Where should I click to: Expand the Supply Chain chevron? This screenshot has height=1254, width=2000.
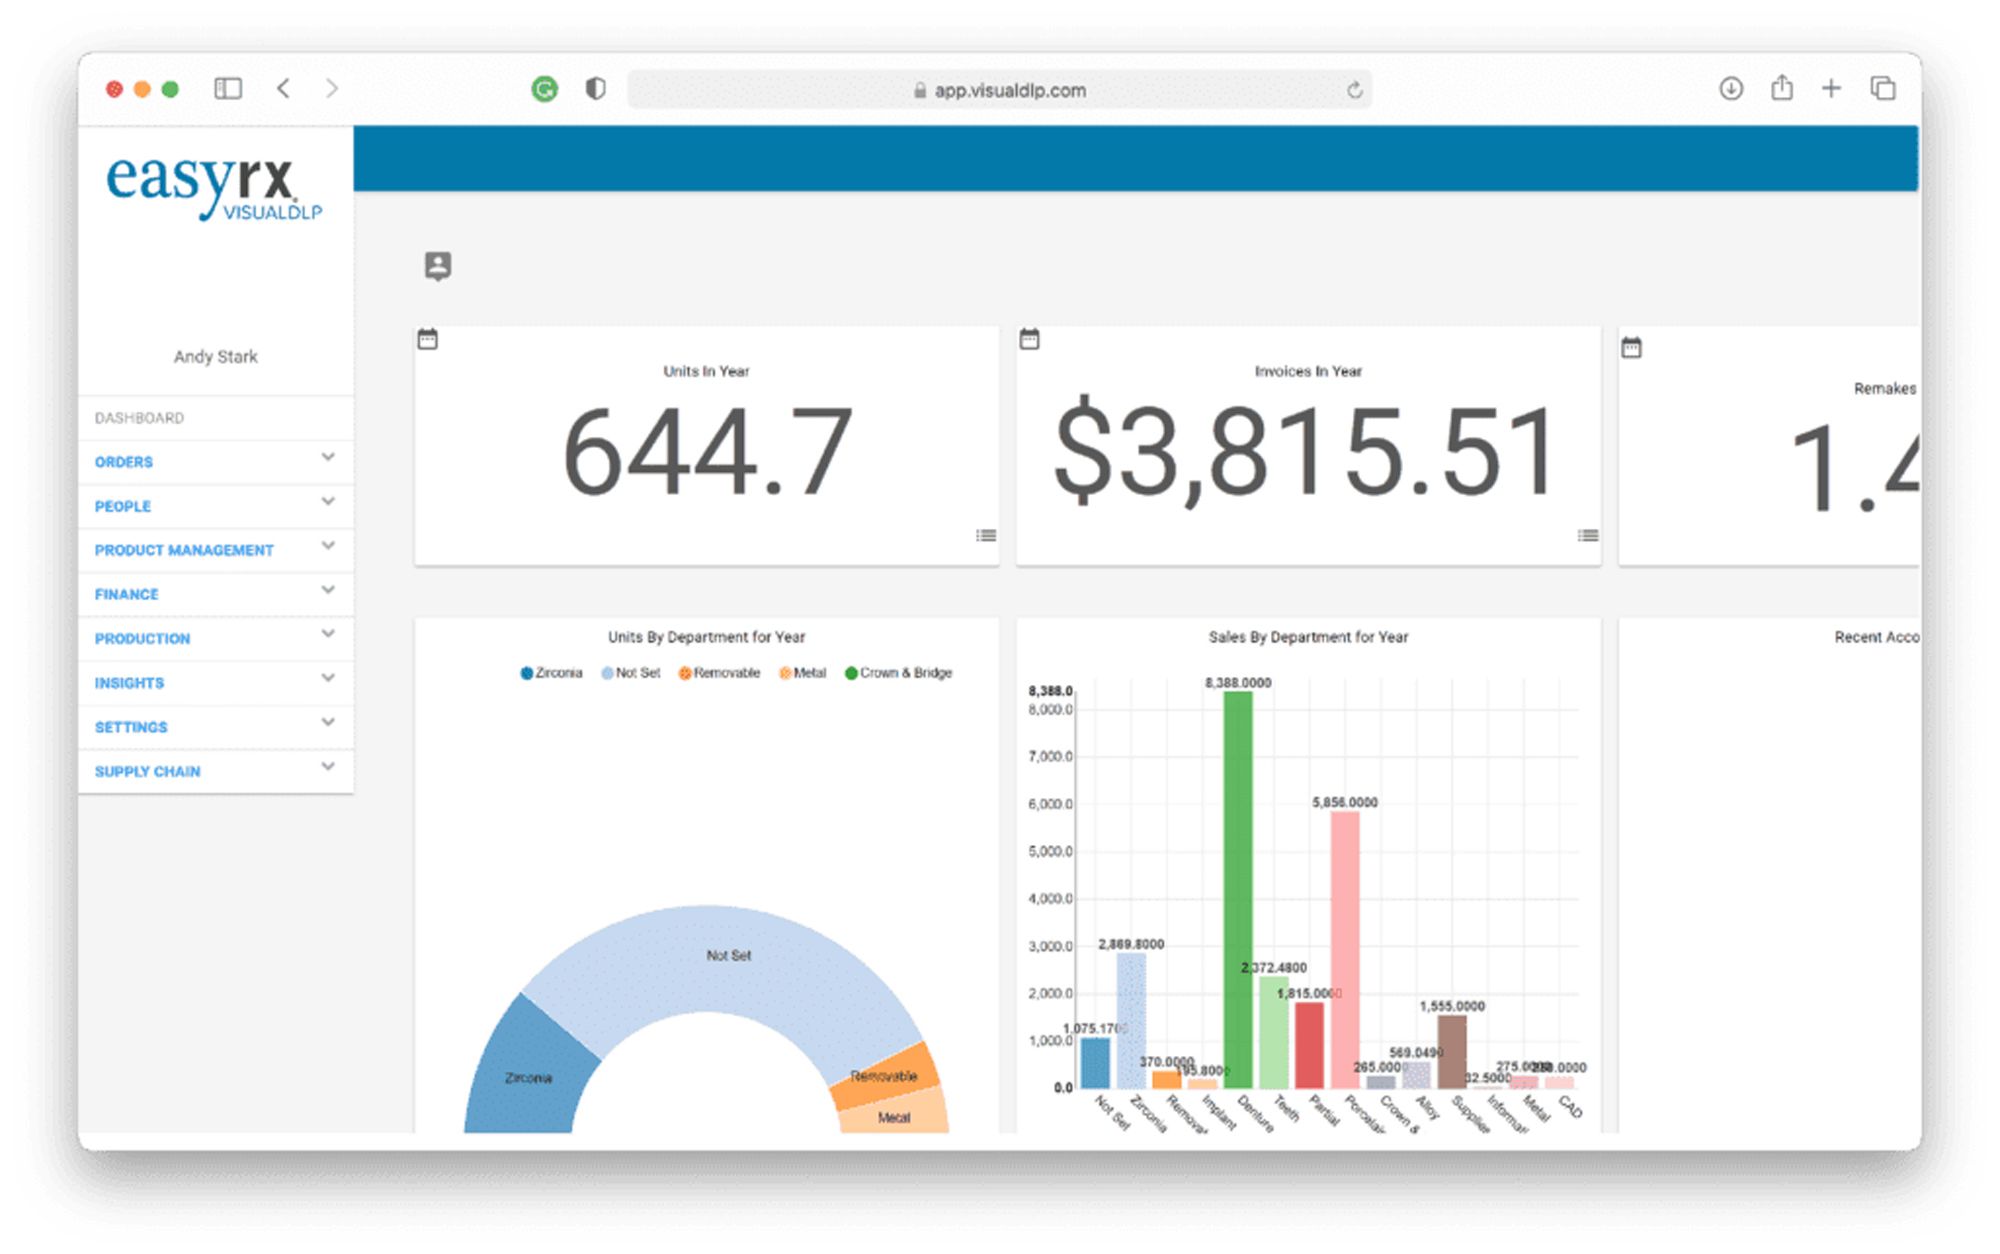click(x=328, y=767)
